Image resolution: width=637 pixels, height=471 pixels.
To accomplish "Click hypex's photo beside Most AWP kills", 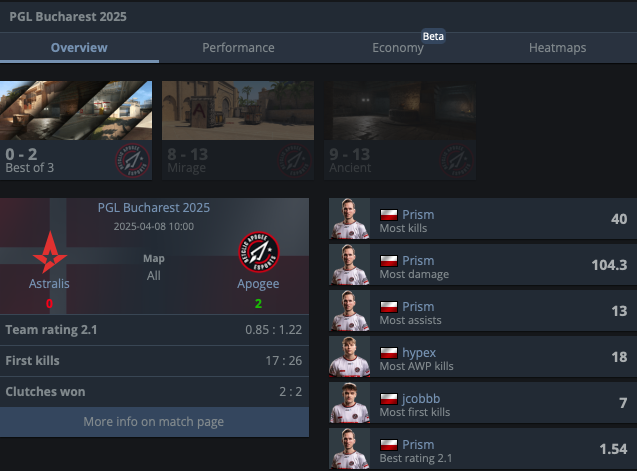I will 349,356.
